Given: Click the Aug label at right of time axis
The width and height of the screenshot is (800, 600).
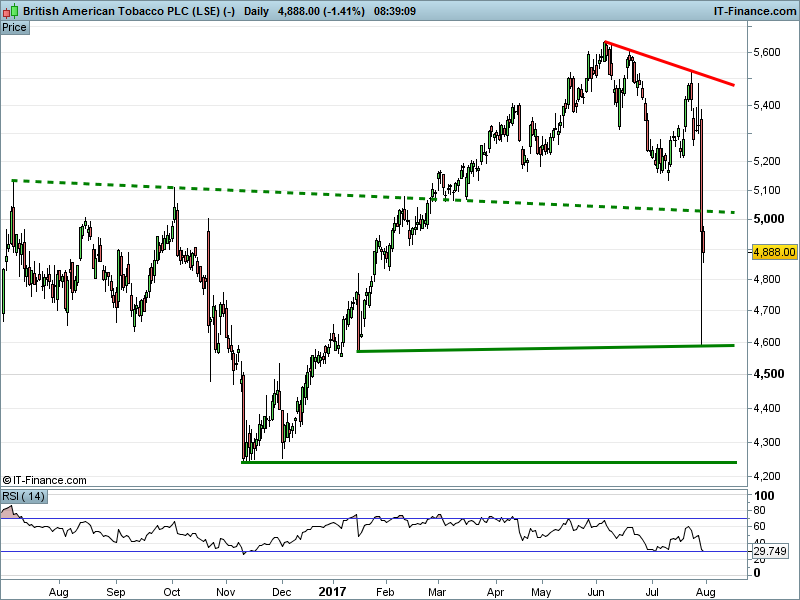Looking at the screenshot, I should [706, 592].
